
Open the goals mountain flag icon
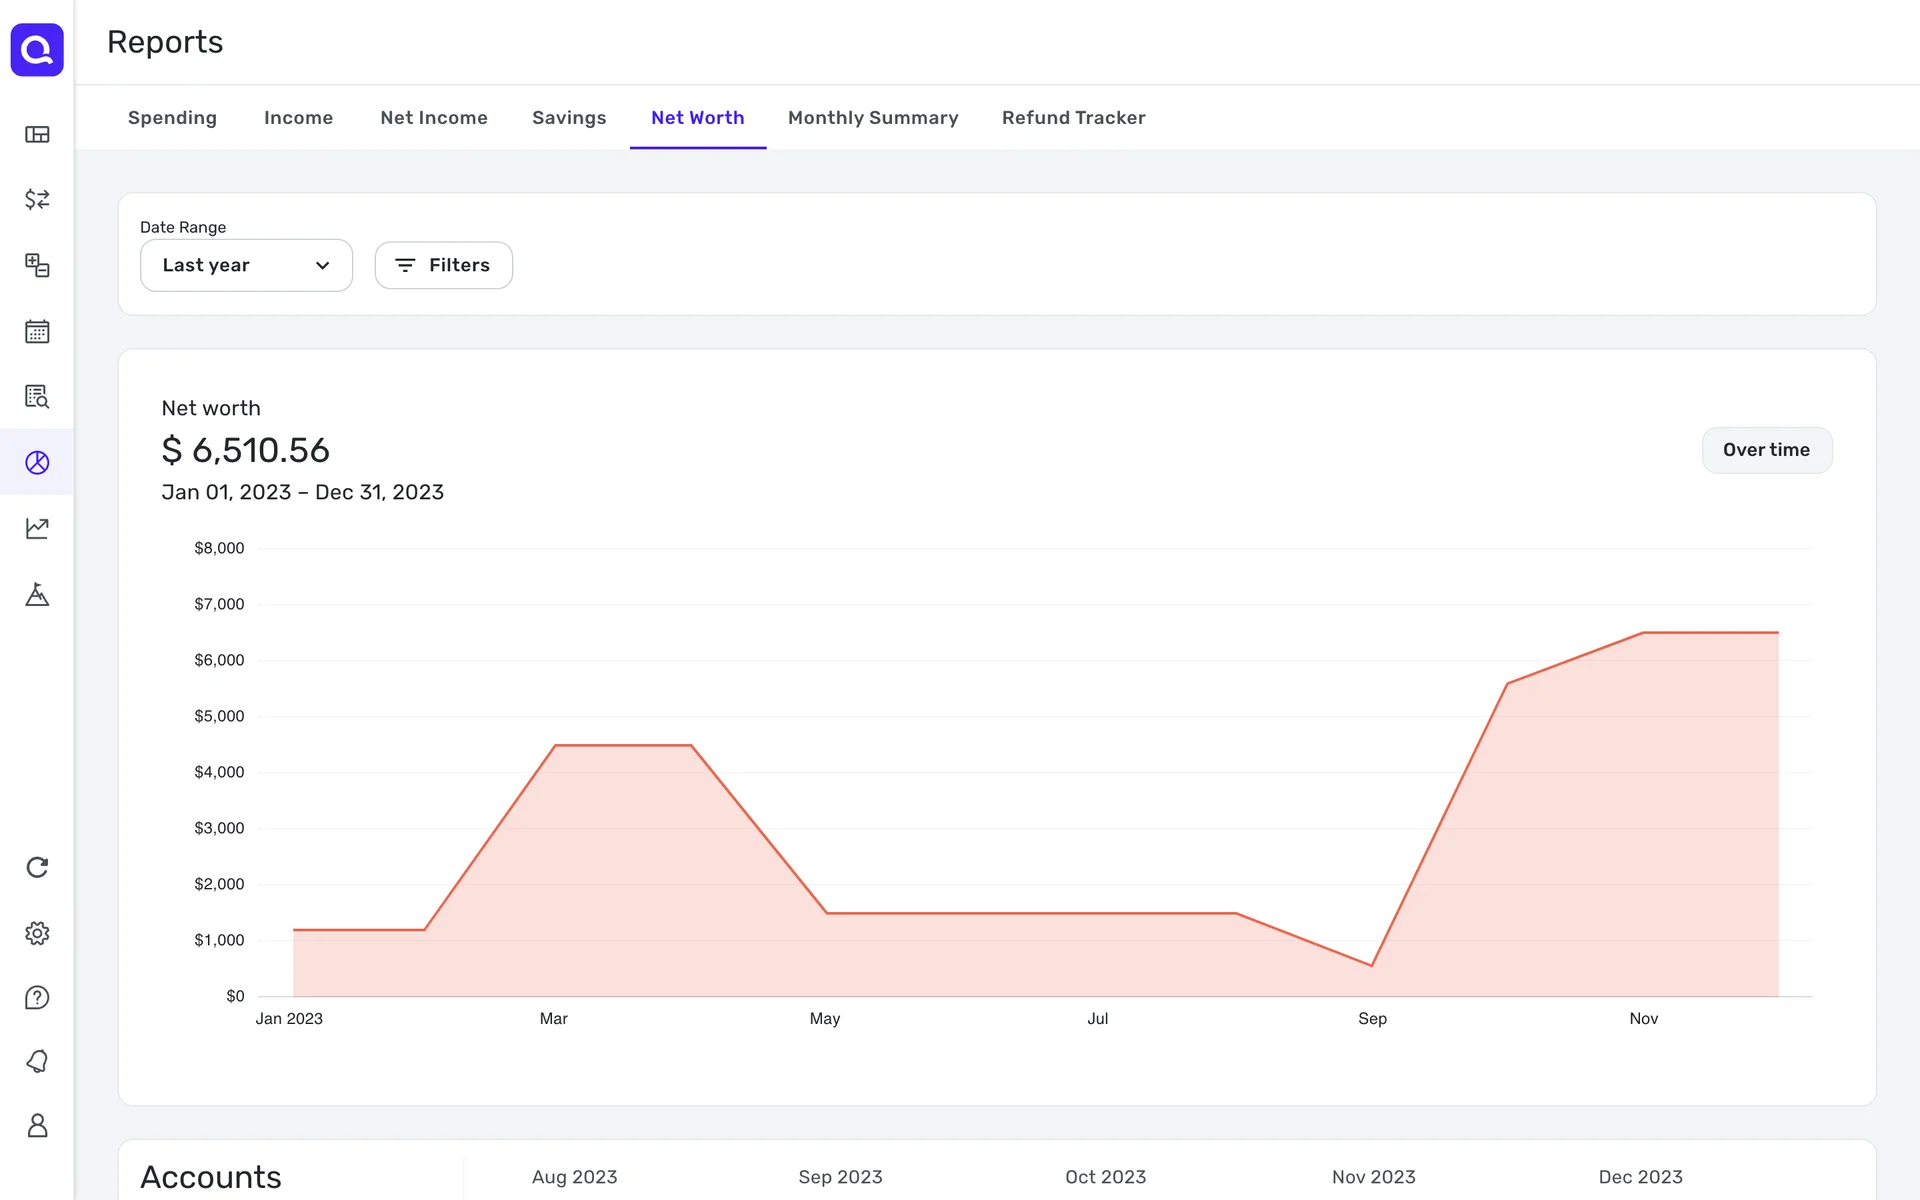tap(37, 594)
